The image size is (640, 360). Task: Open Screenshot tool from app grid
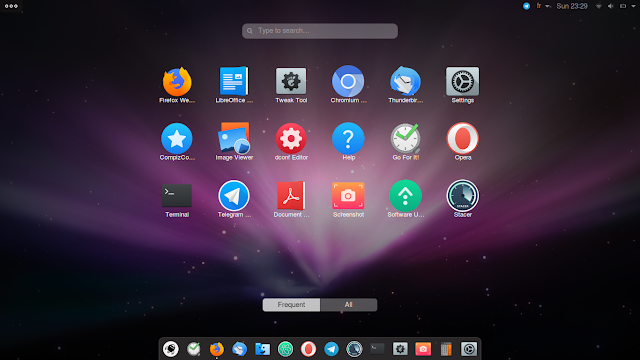[x=348, y=196]
